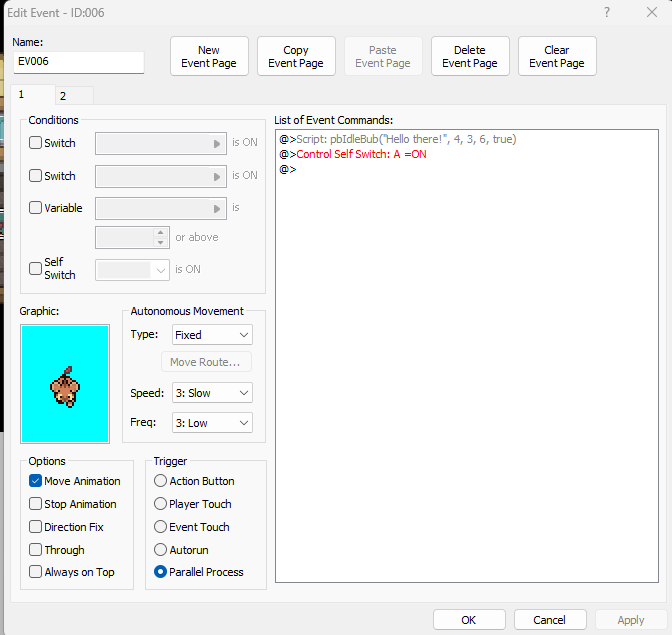672x635 pixels.
Task: Switch to event page tab 2
Action: [x=63, y=96]
